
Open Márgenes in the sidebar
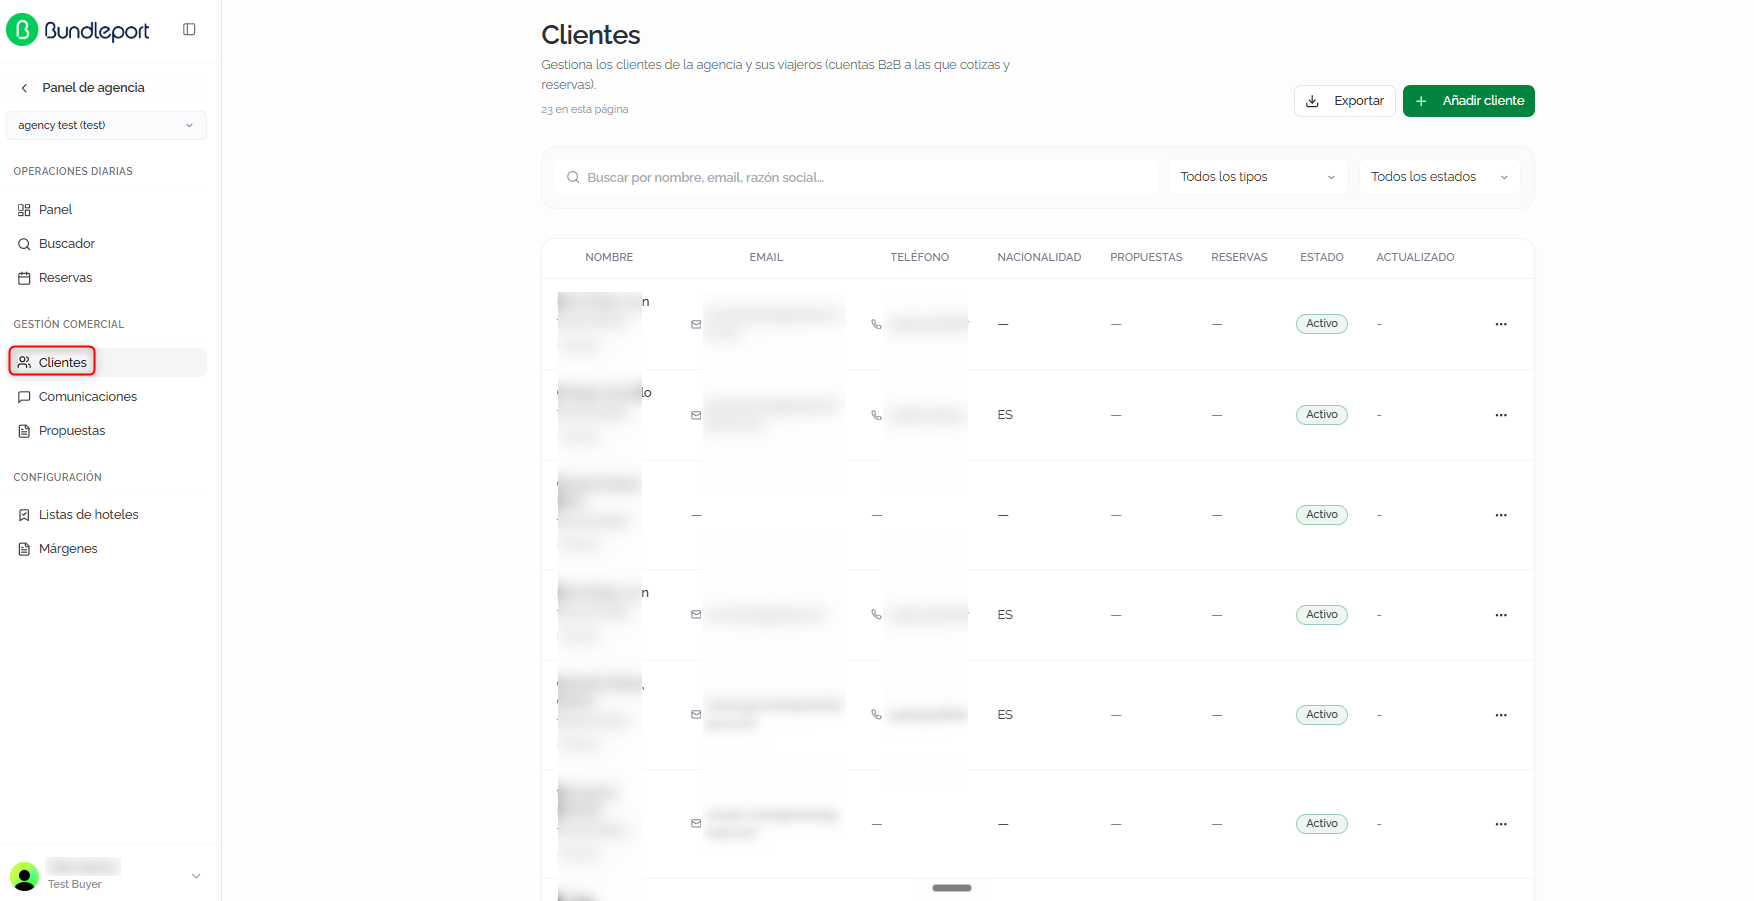[x=106, y=549]
